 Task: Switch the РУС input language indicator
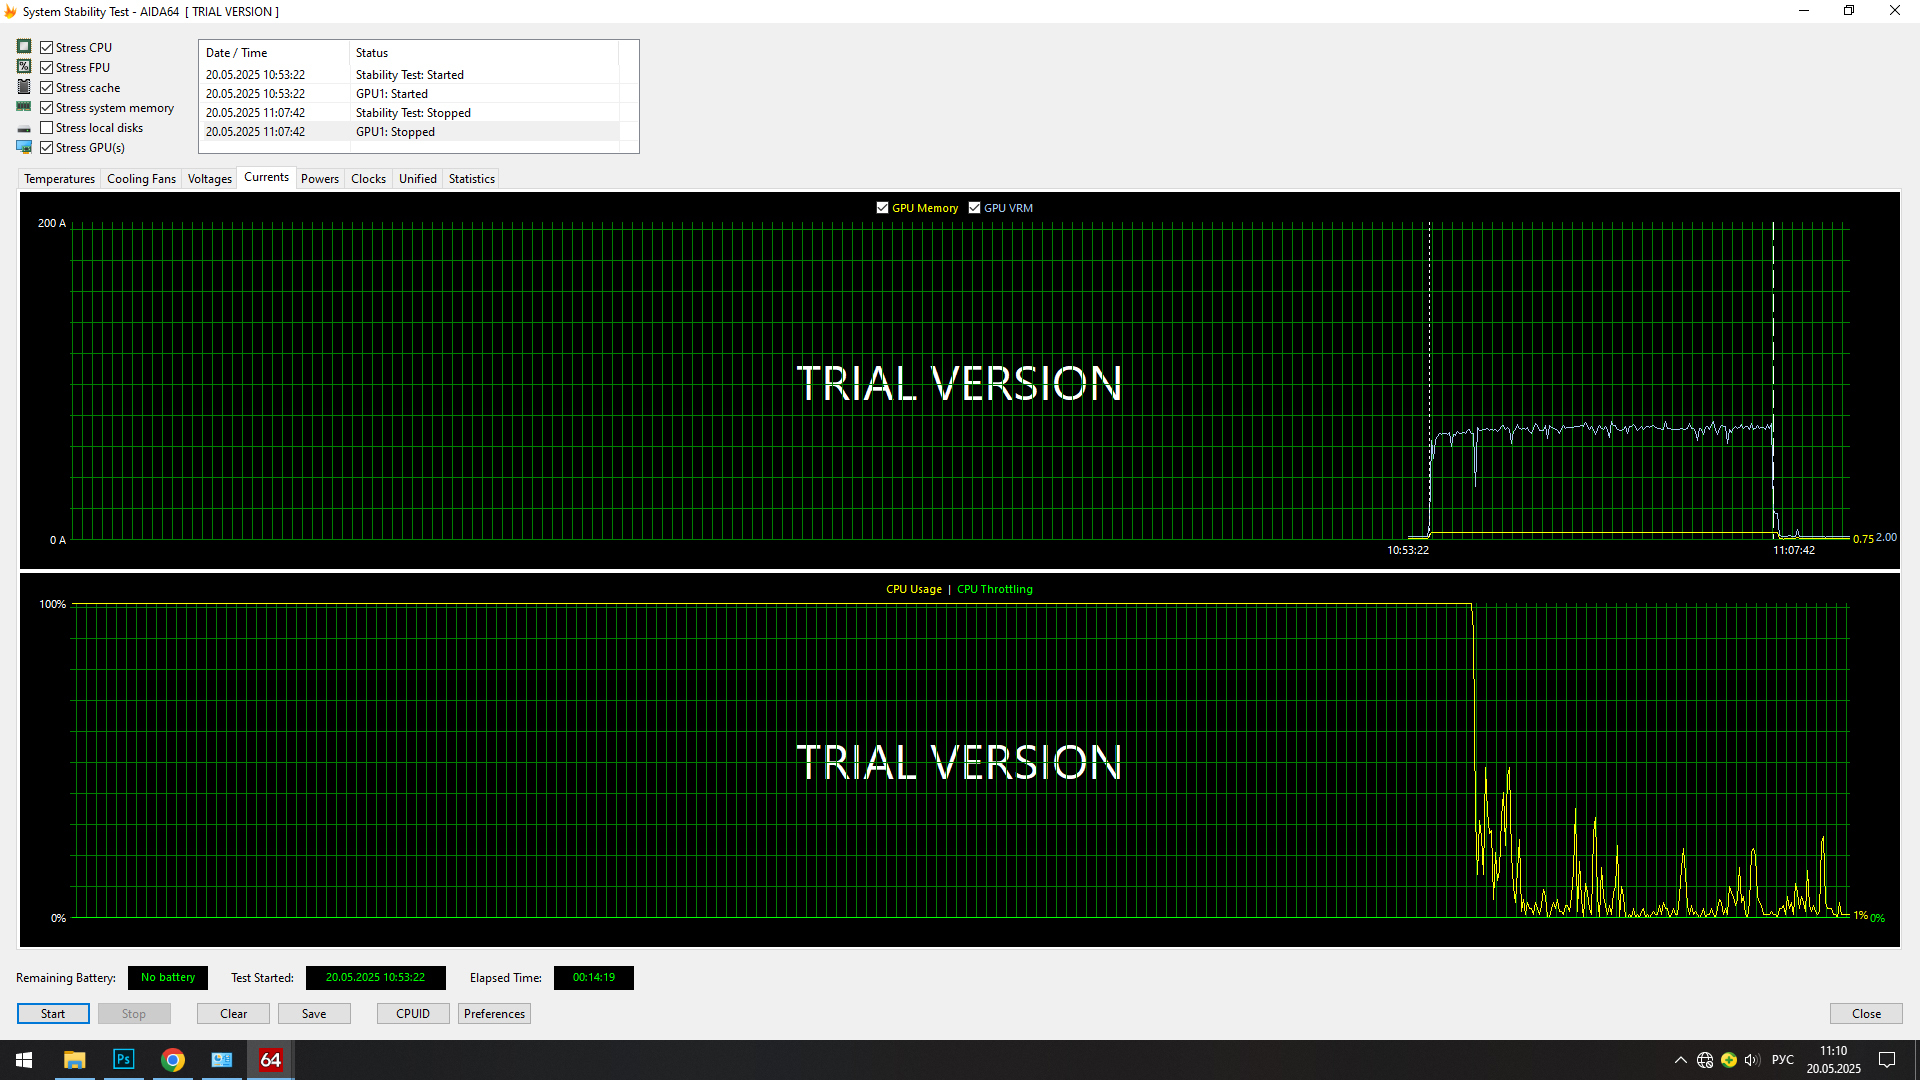tap(1783, 1060)
